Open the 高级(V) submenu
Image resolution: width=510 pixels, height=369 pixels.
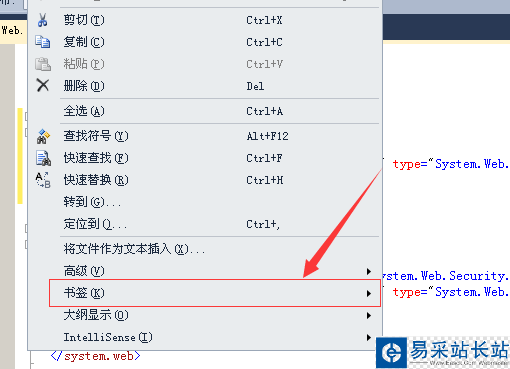pos(205,271)
